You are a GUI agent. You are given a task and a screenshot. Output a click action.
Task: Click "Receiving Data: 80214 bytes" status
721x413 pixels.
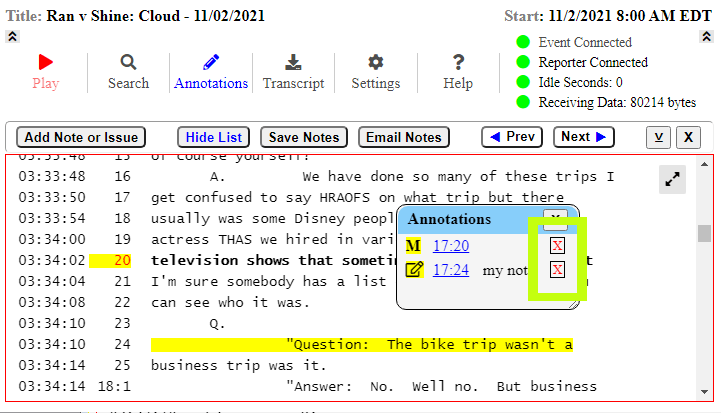[x=617, y=102]
